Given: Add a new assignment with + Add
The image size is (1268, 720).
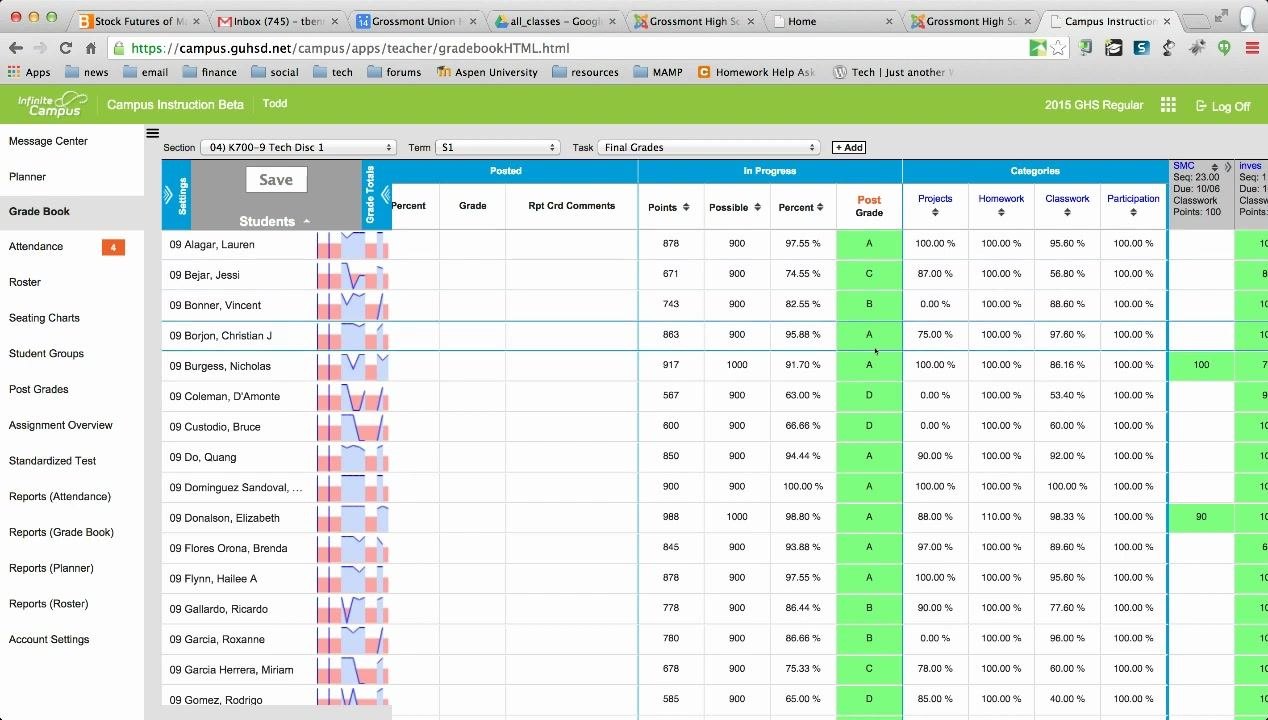Looking at the screenshot, I should point(849,147).
